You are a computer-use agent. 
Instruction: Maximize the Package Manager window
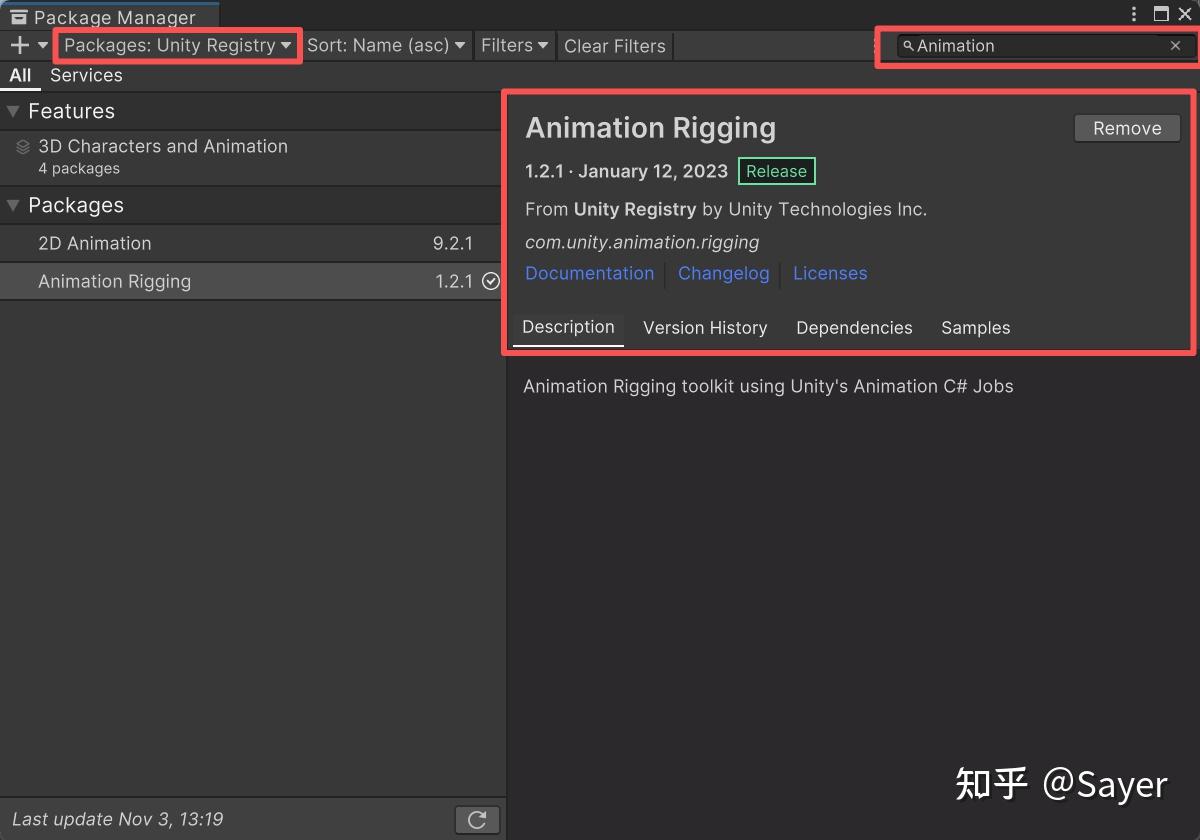1161,14
